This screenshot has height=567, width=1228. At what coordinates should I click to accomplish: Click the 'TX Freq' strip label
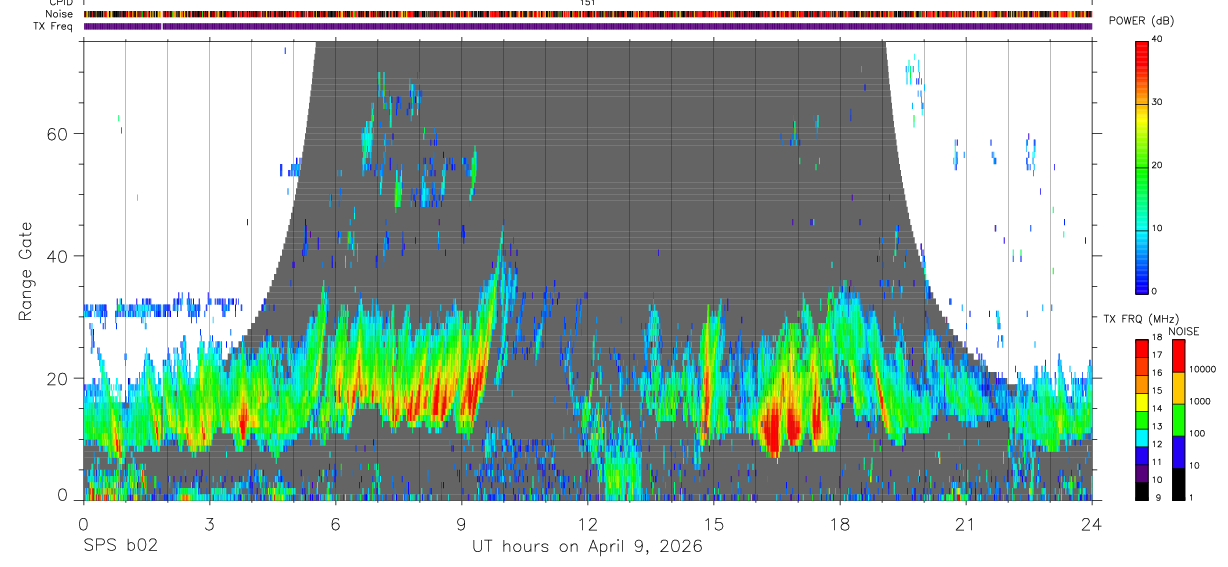(x=54, y=25)
